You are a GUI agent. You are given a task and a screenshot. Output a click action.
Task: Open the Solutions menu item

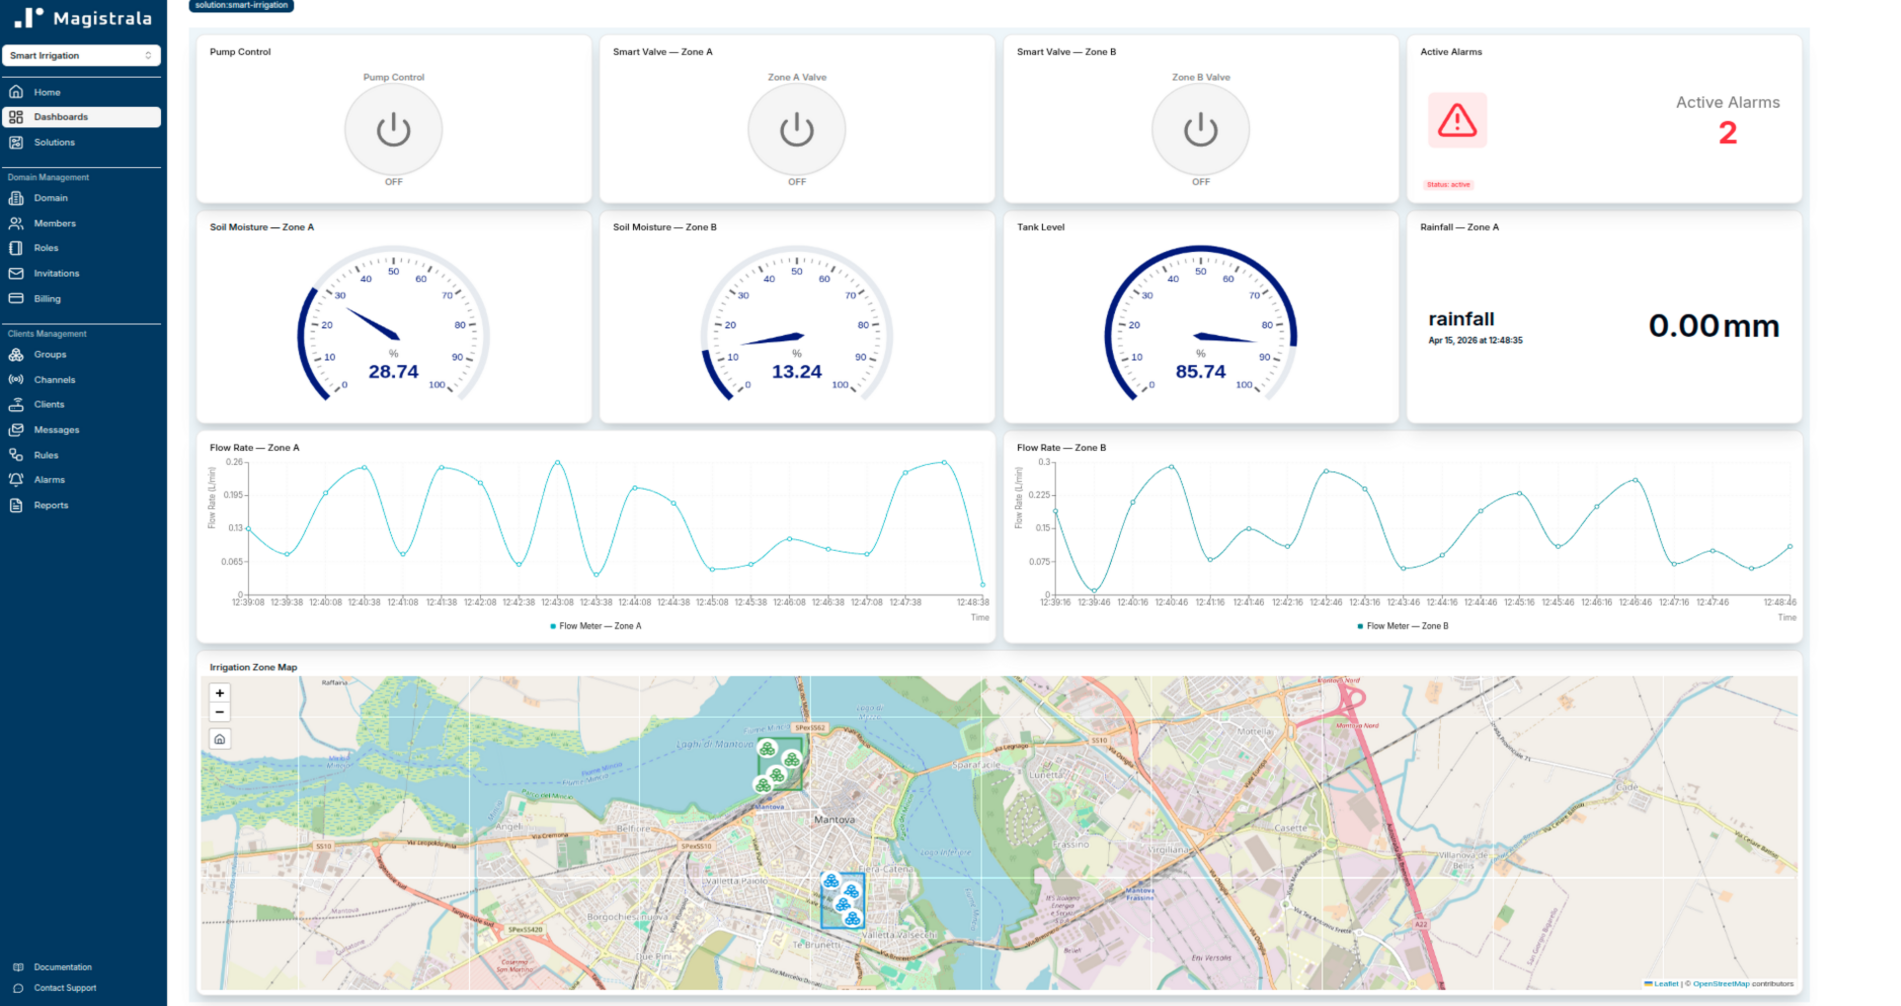pos(52,142)
